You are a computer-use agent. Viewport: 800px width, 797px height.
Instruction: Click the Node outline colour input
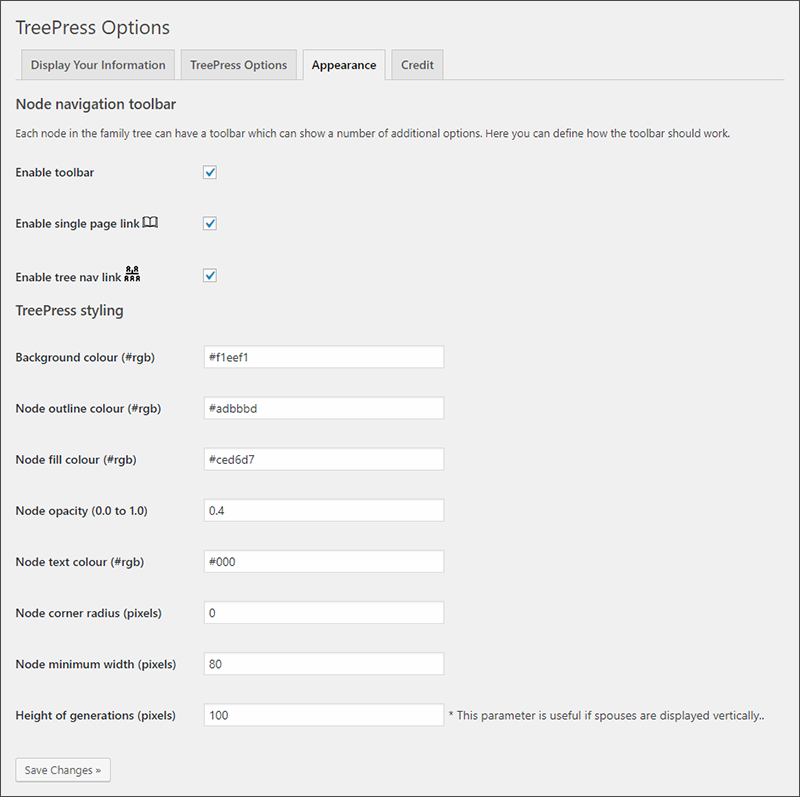pyautogui.click(x=324, y=408)
